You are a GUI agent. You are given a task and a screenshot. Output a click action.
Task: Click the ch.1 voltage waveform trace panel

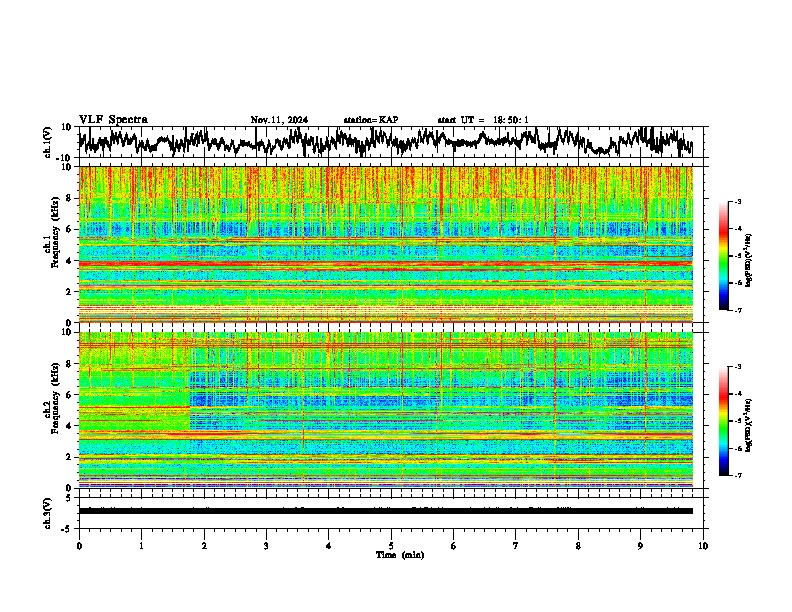point(390,142)
